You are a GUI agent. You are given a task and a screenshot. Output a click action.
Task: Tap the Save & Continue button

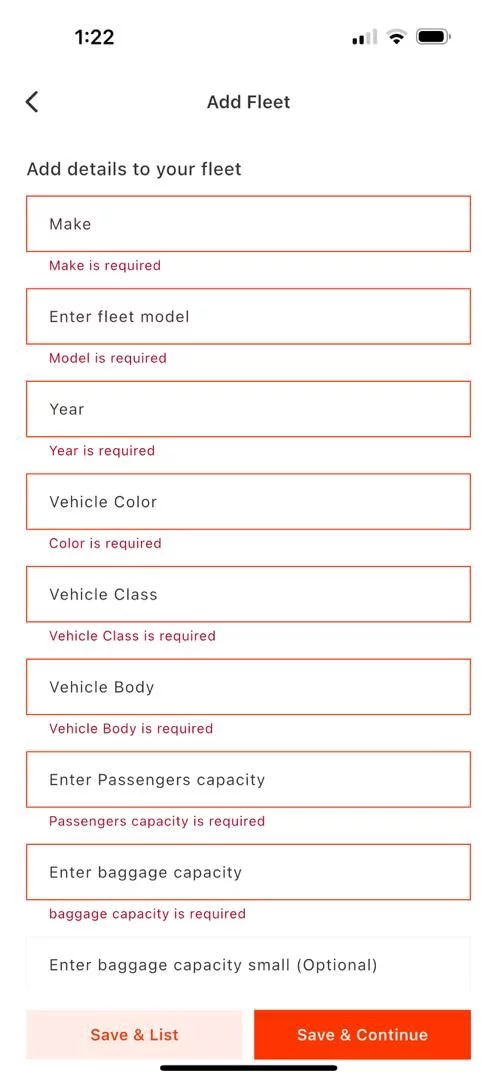[x=362, y=1035]
